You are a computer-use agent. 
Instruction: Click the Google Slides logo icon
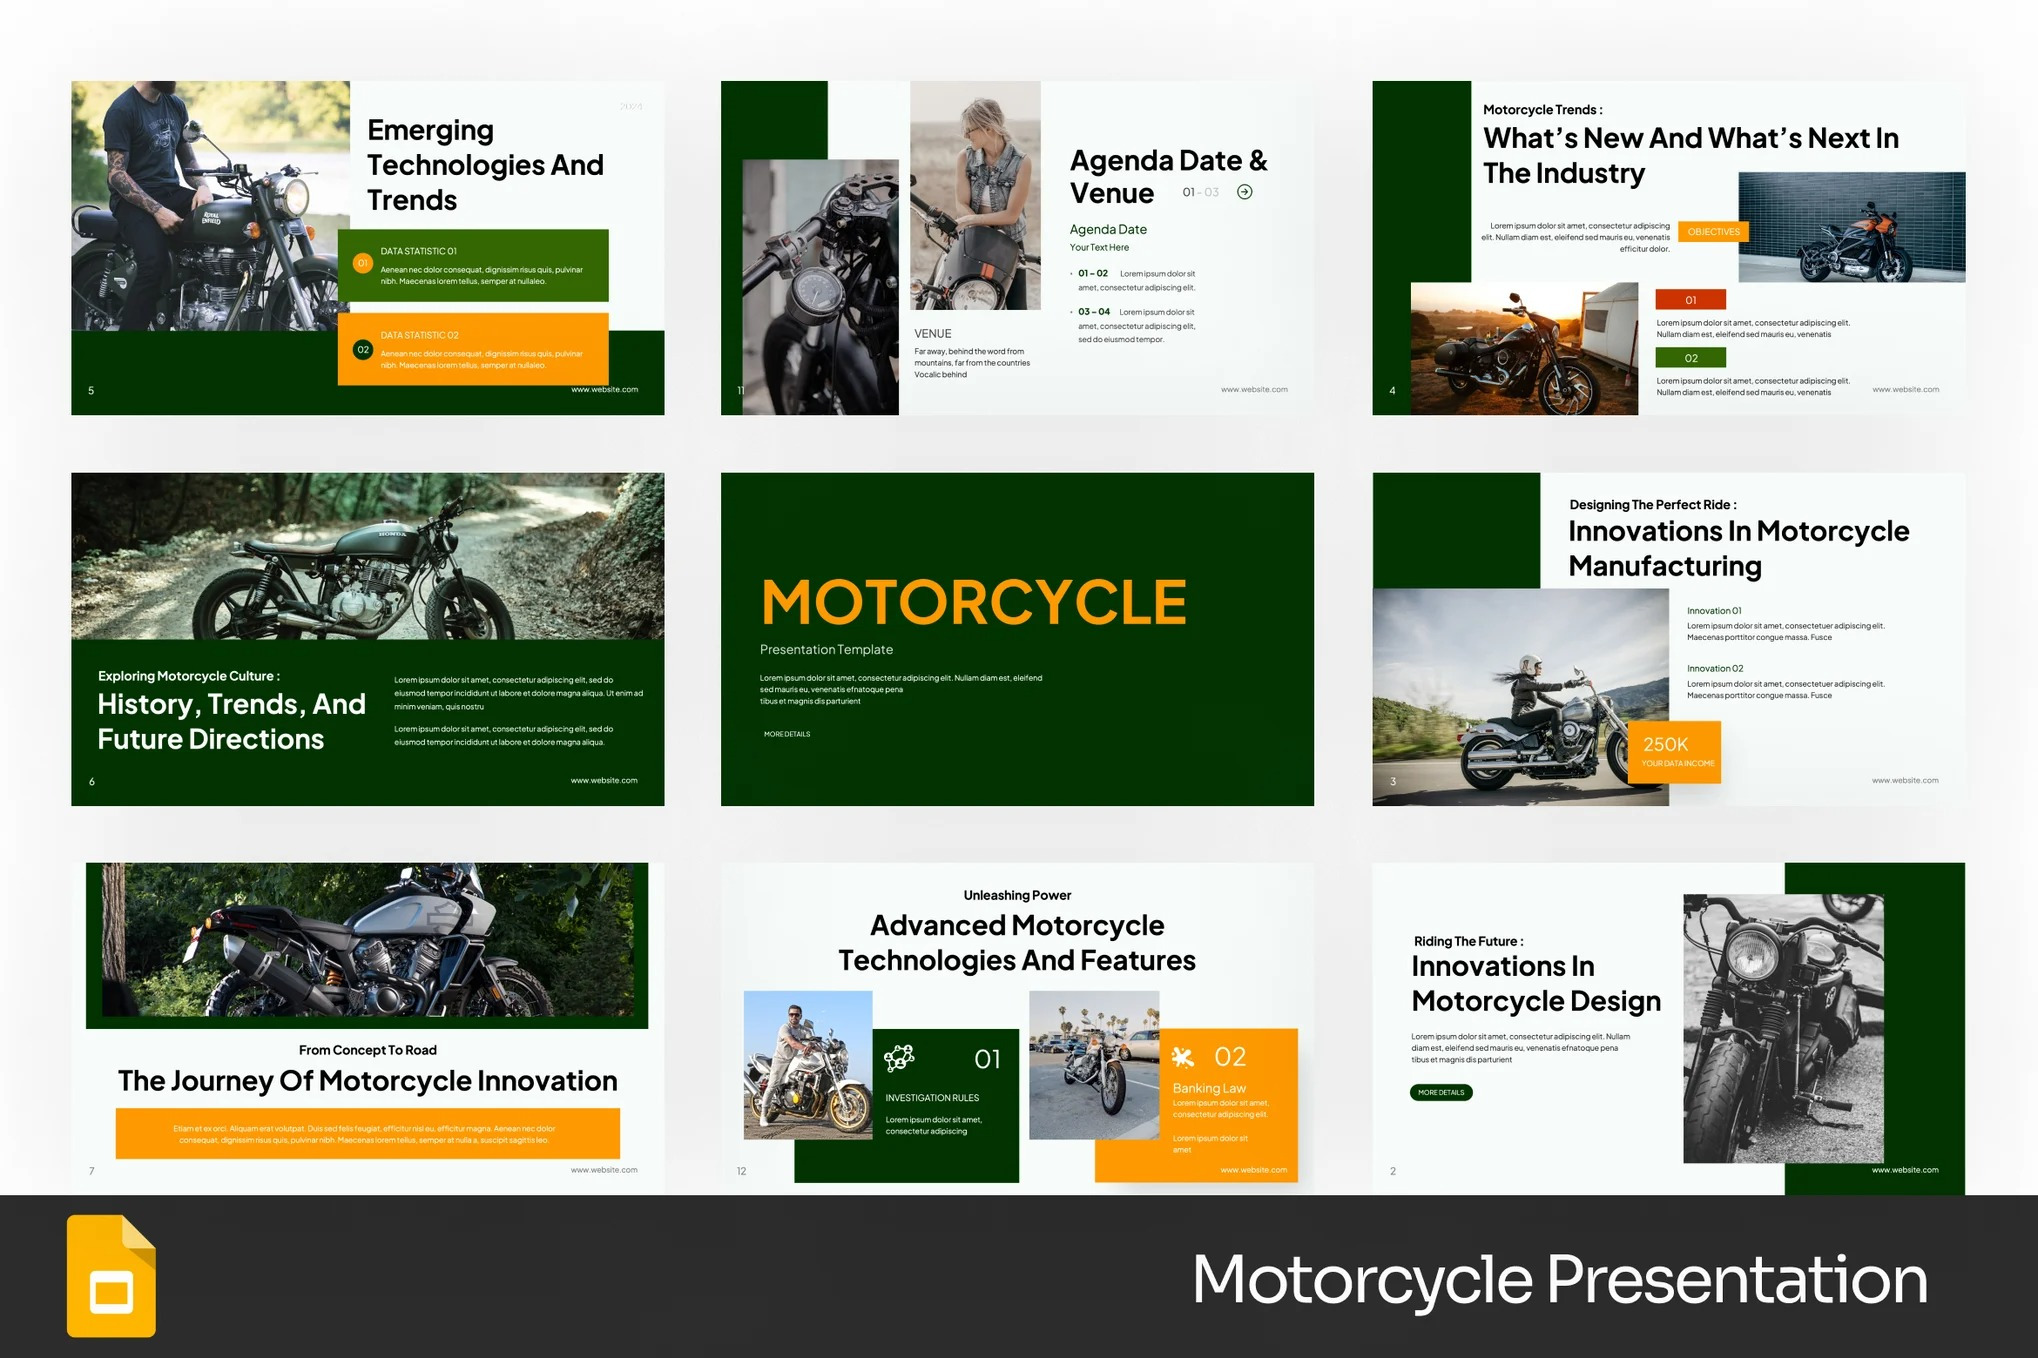(111, 1276)
